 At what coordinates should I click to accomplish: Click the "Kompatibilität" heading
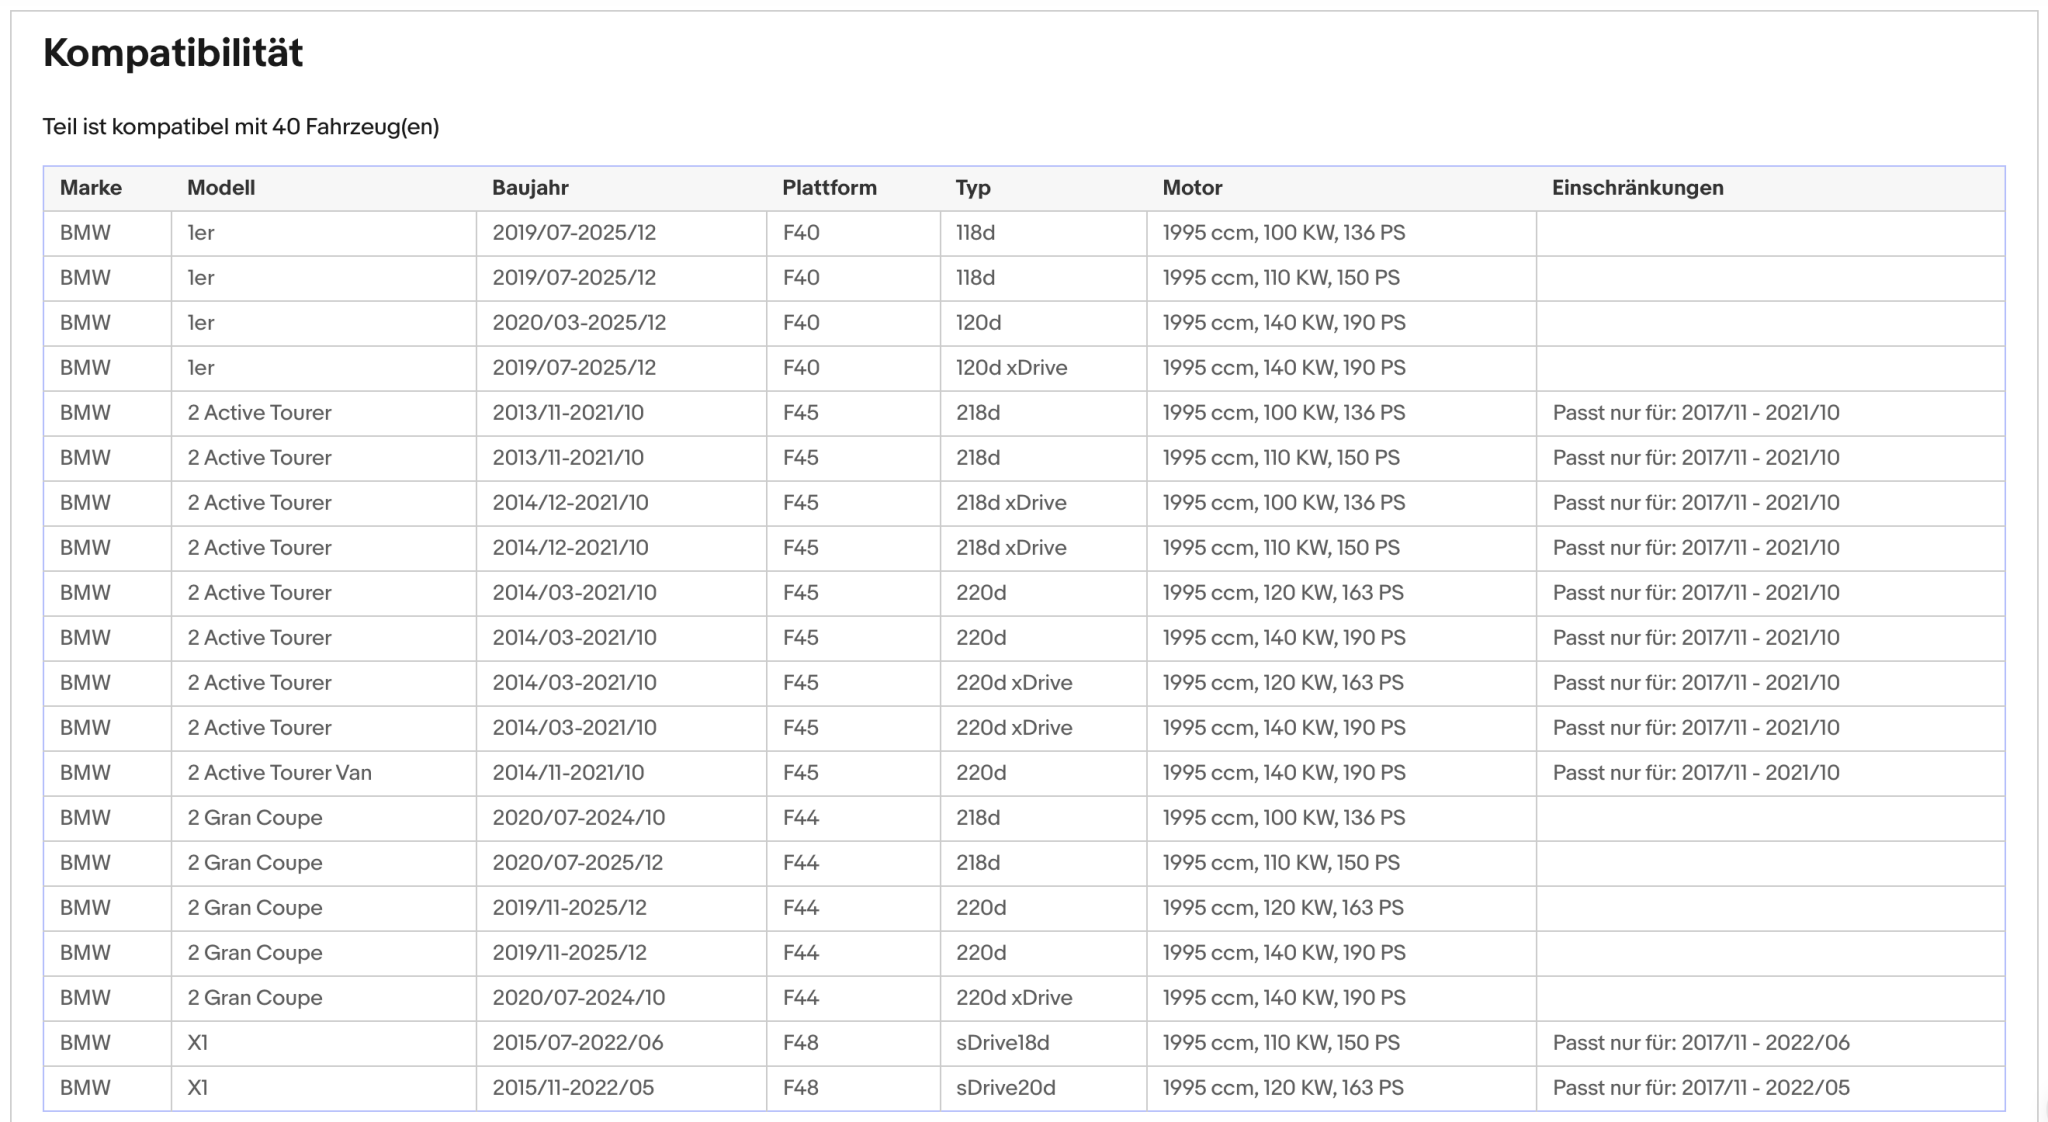[x=173, y=53]
